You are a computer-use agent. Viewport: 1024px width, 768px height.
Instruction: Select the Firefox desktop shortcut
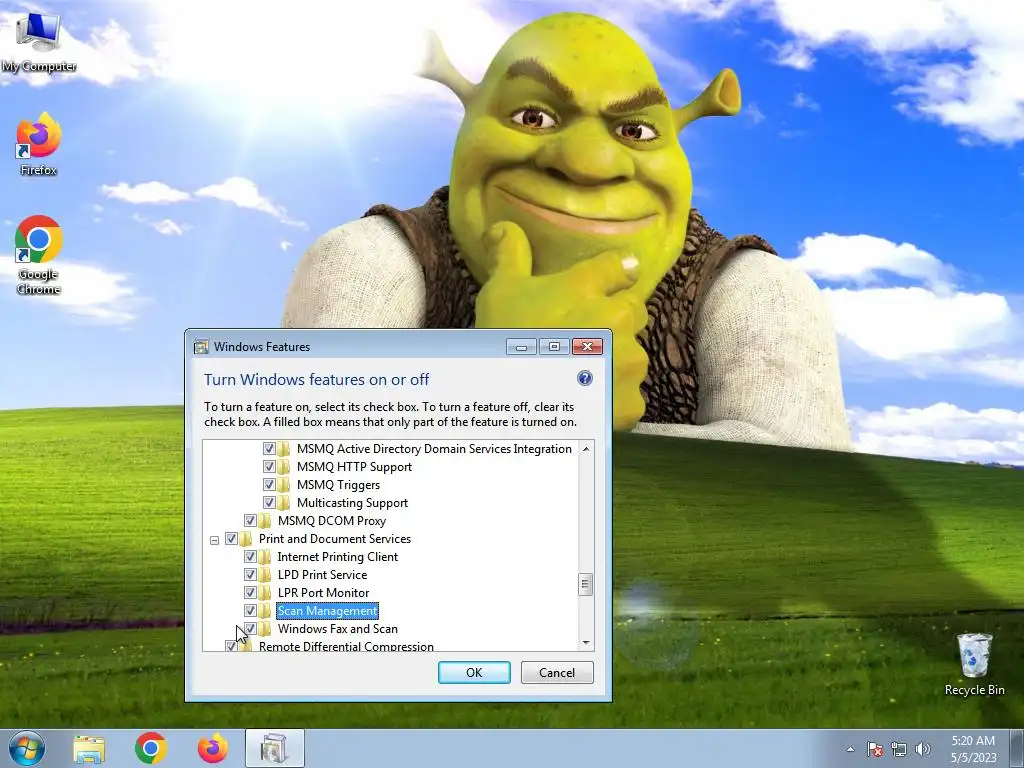39,144
